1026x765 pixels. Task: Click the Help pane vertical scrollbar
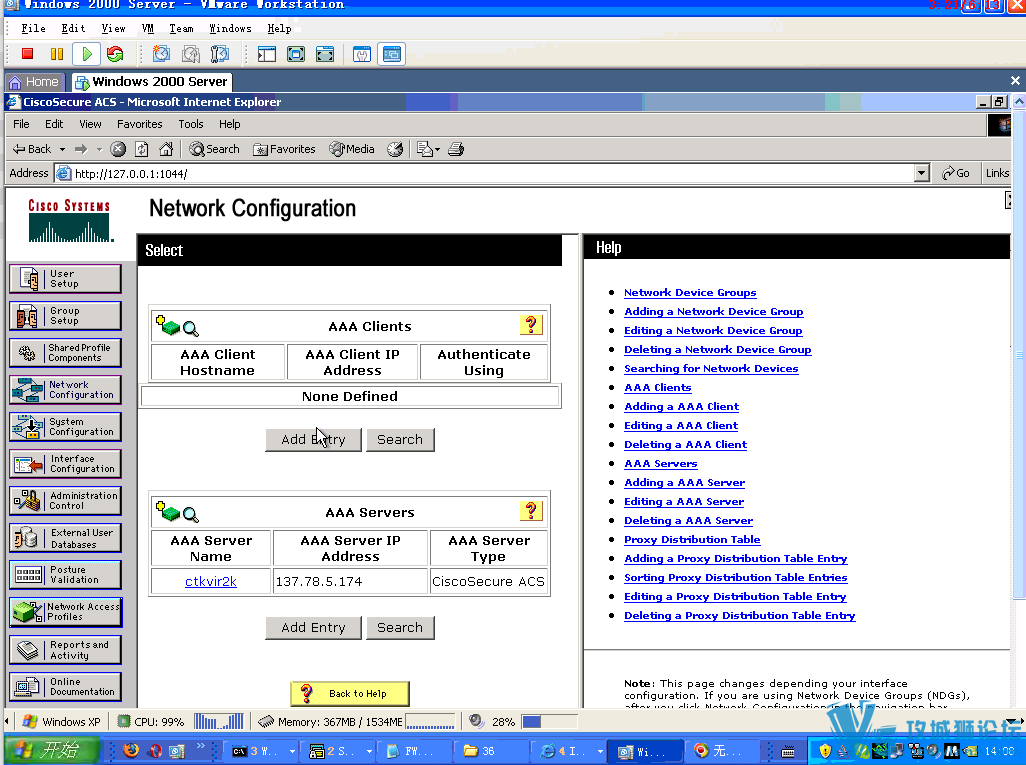(1019, 353)
